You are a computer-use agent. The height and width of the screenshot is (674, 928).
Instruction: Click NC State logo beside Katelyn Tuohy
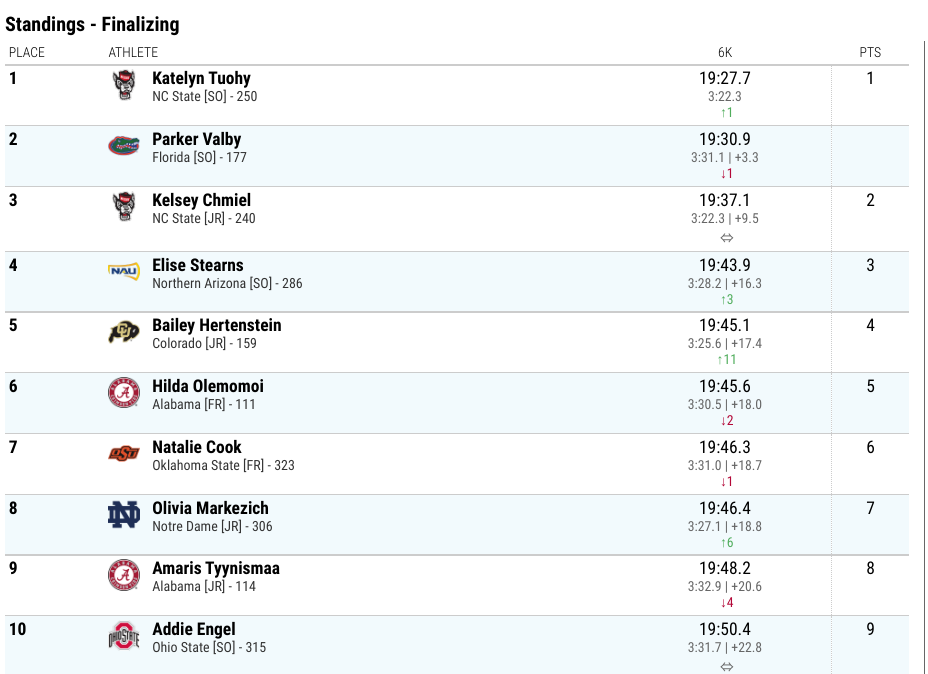(x=124, y=85)
